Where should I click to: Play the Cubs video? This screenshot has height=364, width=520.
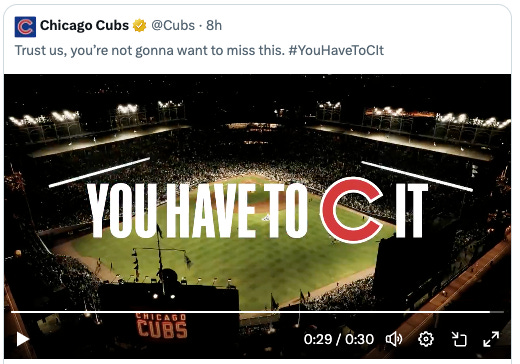23,339
